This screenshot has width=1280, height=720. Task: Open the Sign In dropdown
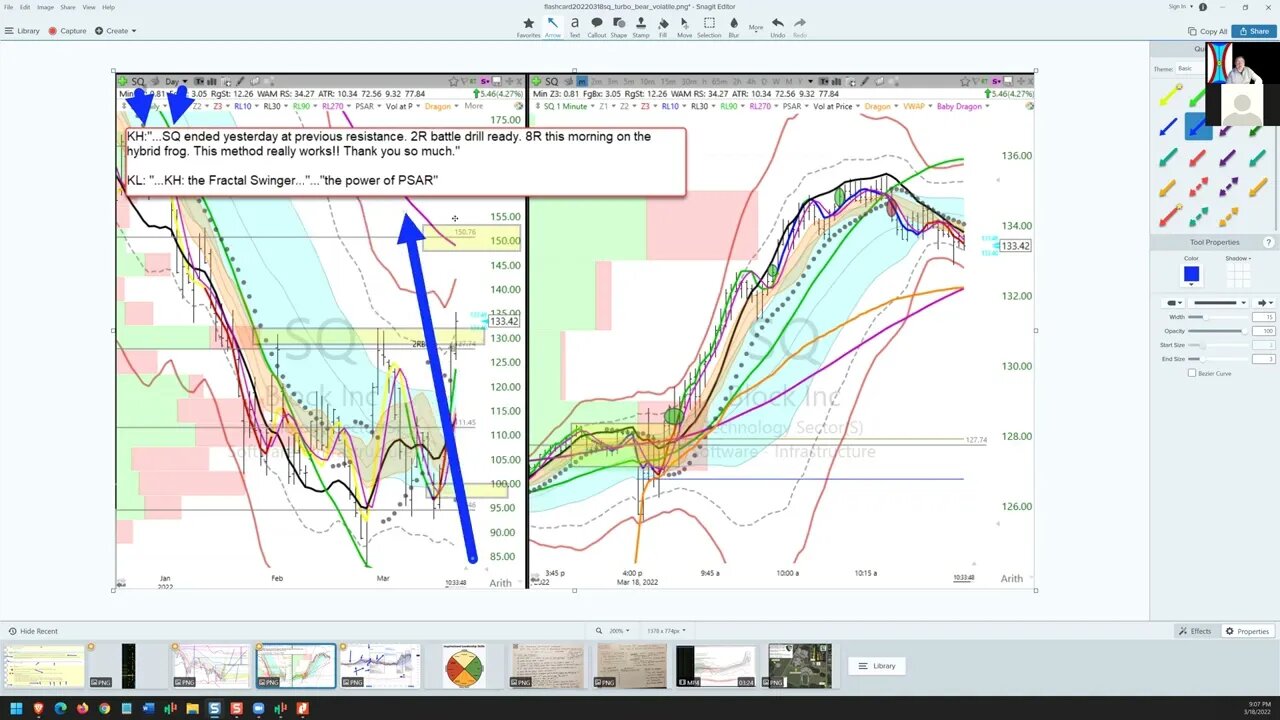[1181, 7]
